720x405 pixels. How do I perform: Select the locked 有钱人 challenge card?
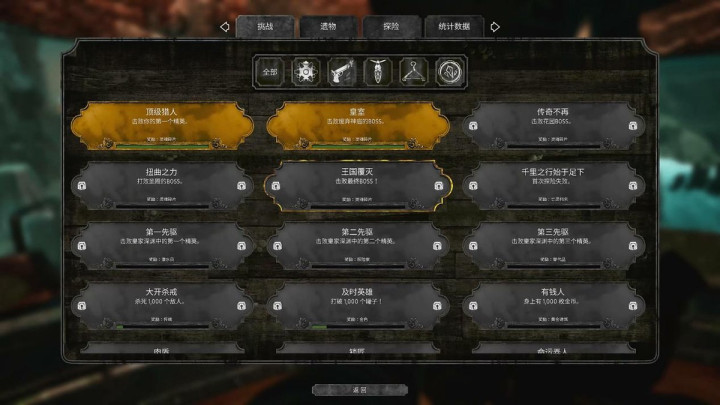click(x=553, y=306)
